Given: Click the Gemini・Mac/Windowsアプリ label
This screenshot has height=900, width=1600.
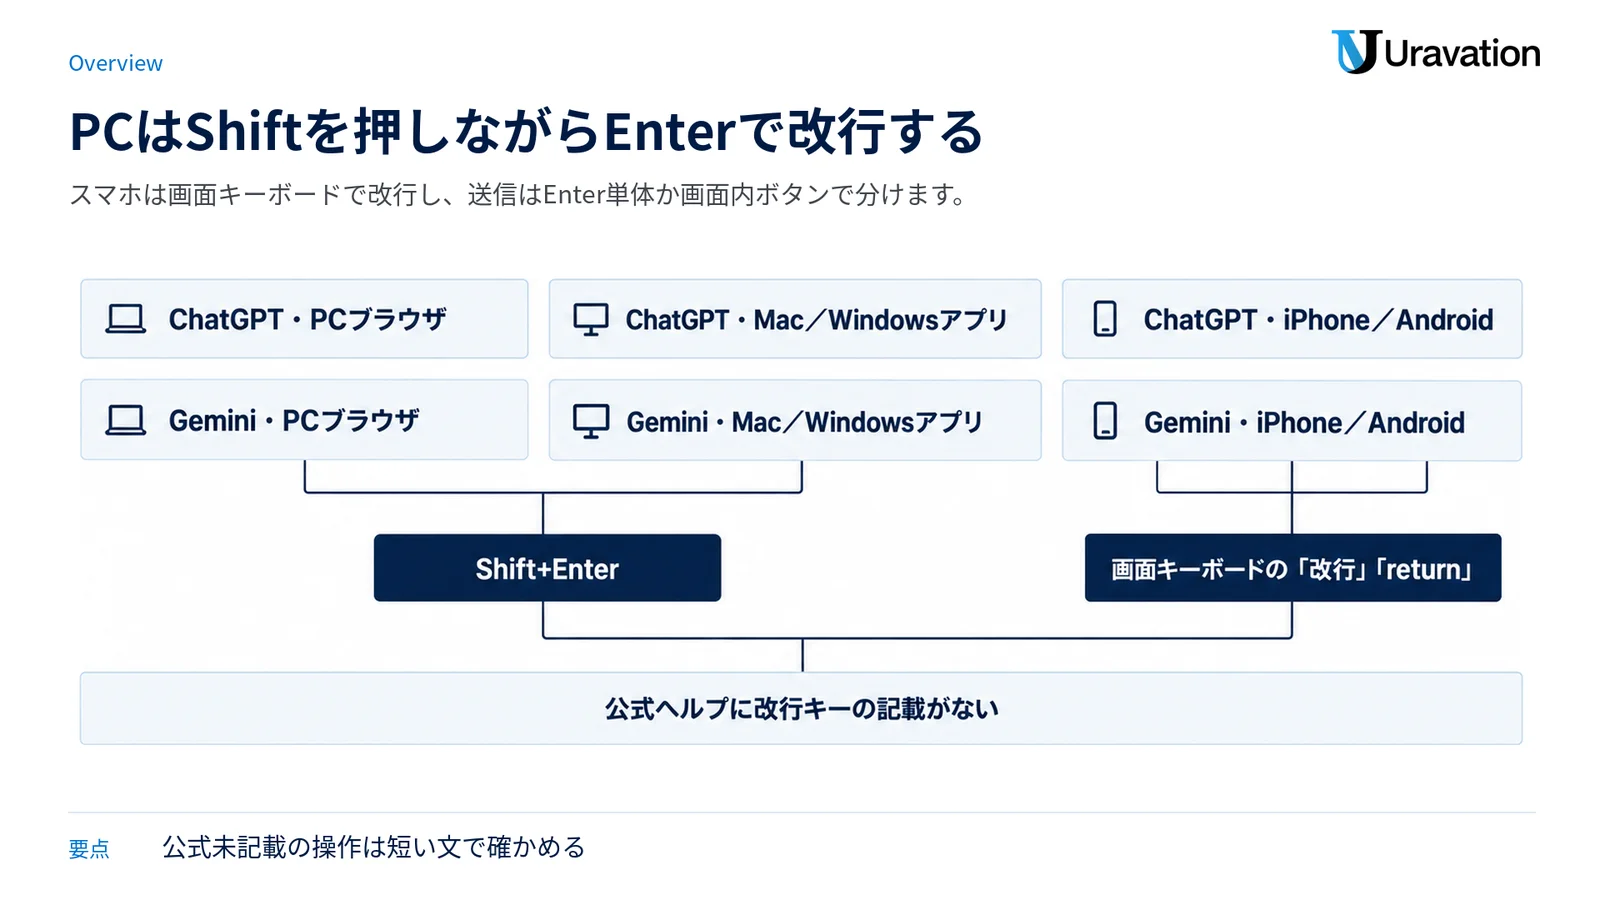Looking at the screenshot, I should click(x=805, y=422).
